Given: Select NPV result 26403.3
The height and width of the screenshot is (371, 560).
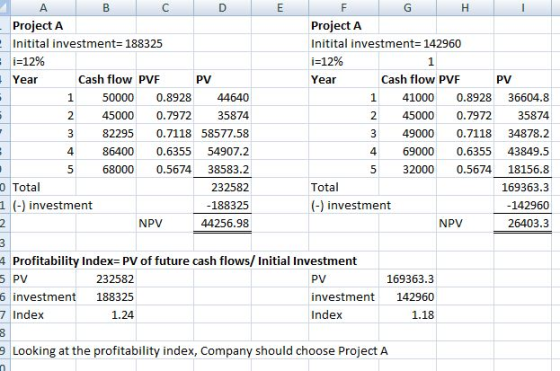Looking at the screenshot, I should 529,223.
